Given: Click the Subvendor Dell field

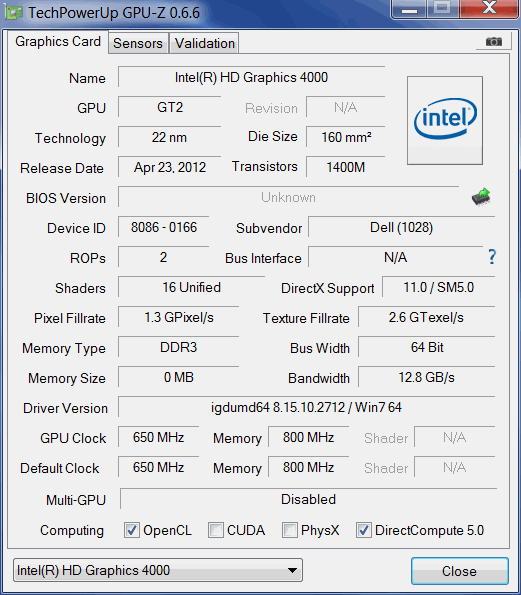Looking at the screenshot, I should pos(401,227).
